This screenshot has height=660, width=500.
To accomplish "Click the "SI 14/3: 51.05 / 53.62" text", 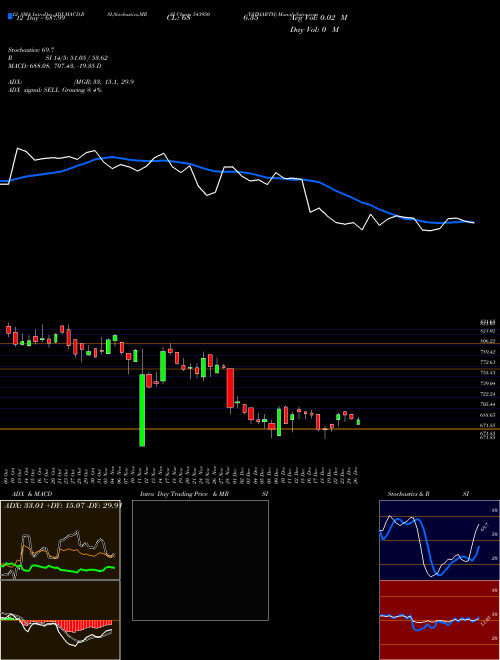I will 77,60.
